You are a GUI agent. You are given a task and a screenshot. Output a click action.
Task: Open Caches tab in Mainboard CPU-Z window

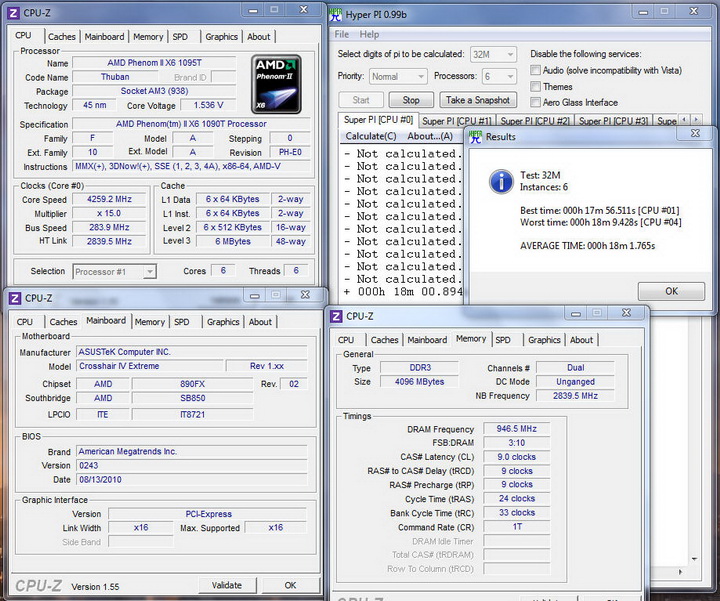coord(63,322)
